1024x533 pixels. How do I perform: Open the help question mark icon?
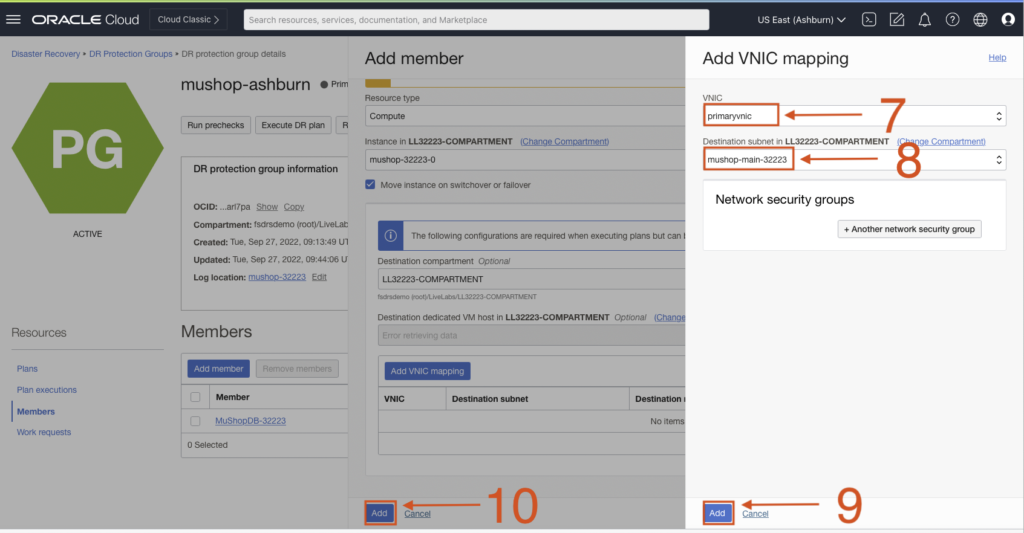tap(952, 19)
